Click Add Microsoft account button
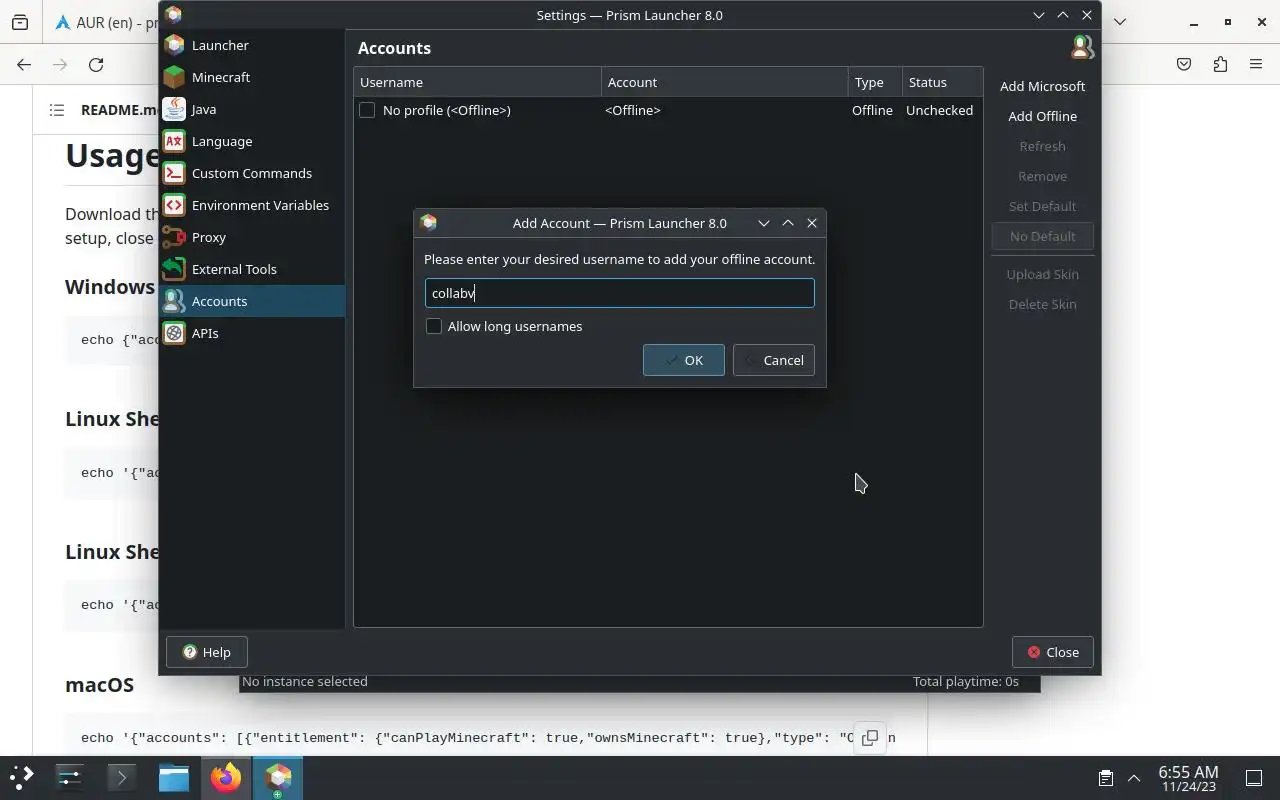 [x=1042, y=86]
